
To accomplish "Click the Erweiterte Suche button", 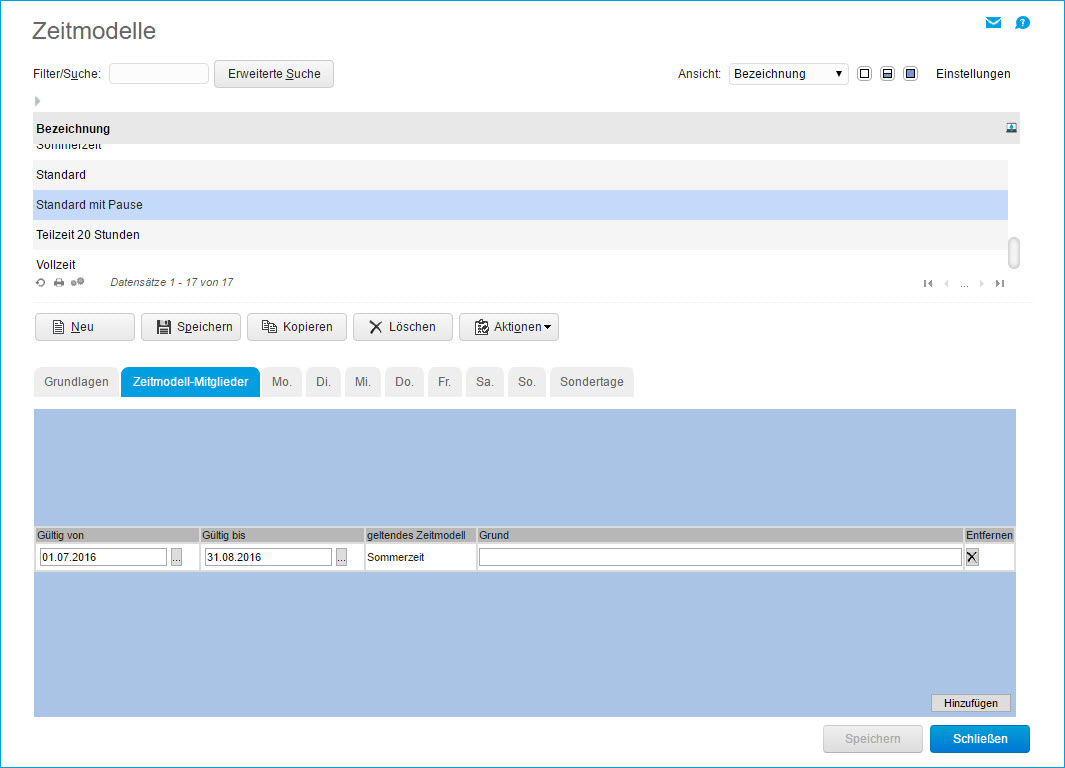I will click(x=274, y=73).
